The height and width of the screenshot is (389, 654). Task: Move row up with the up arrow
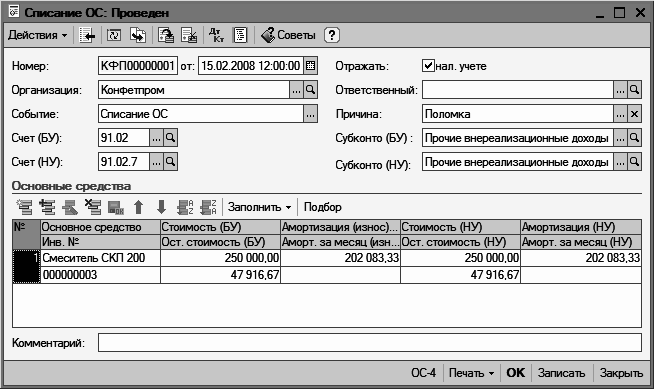click(x=138, y=207)
